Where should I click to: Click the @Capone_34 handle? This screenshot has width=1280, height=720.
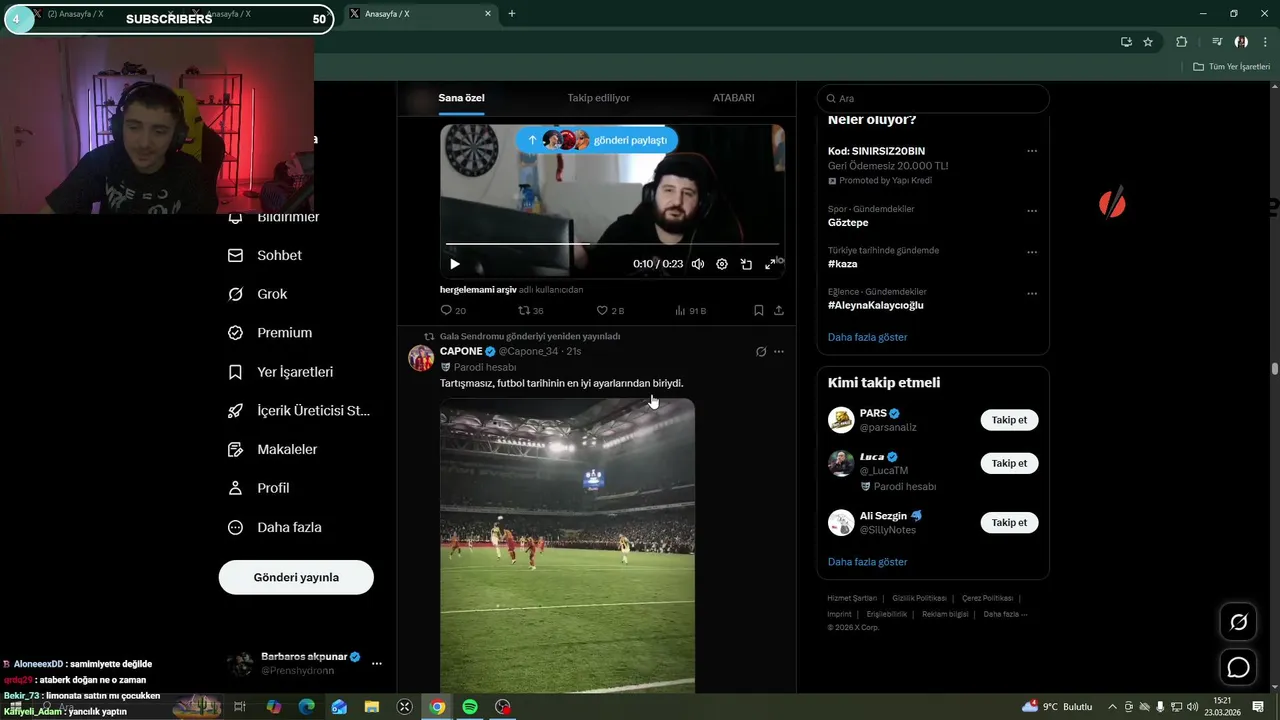coord(529,352)
